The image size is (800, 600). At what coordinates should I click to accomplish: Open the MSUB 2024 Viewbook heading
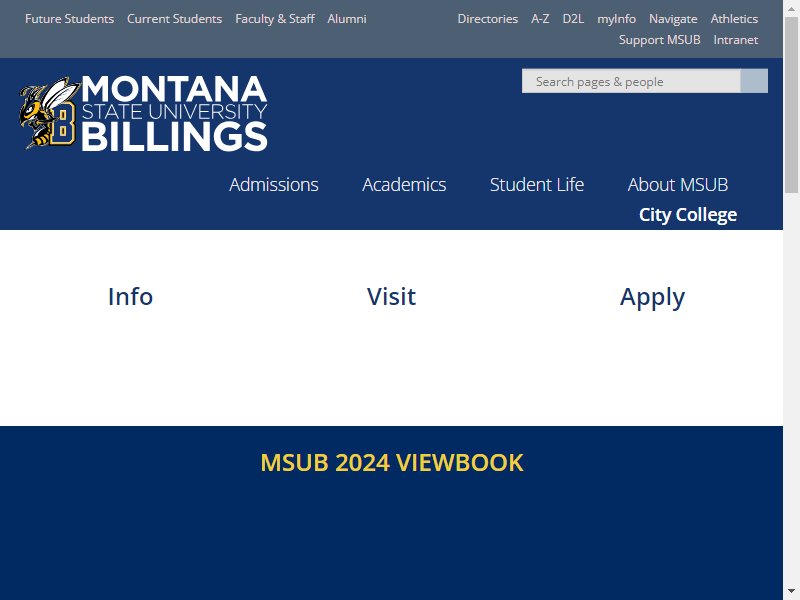pos(392,463)
